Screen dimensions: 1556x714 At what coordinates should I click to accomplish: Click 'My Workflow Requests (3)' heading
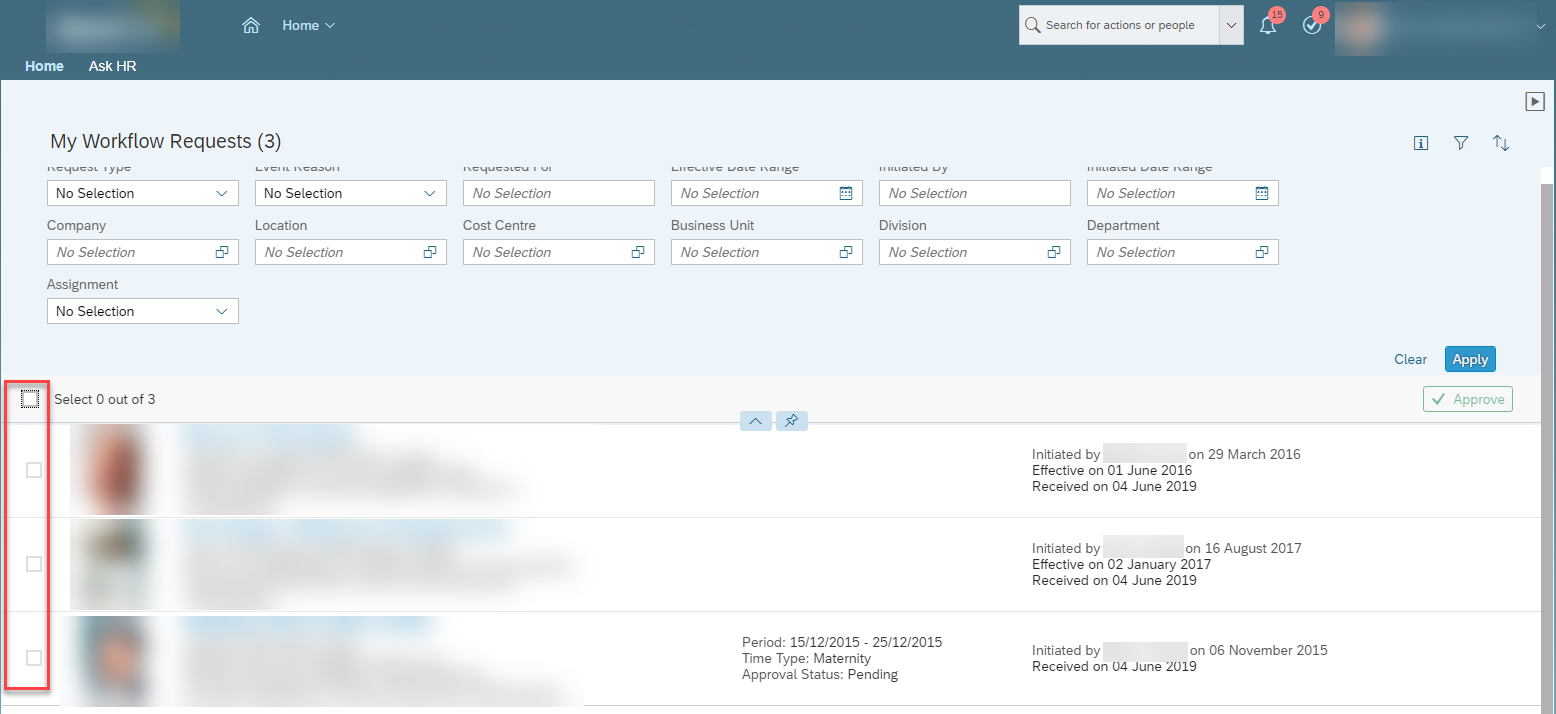(166, 141)
